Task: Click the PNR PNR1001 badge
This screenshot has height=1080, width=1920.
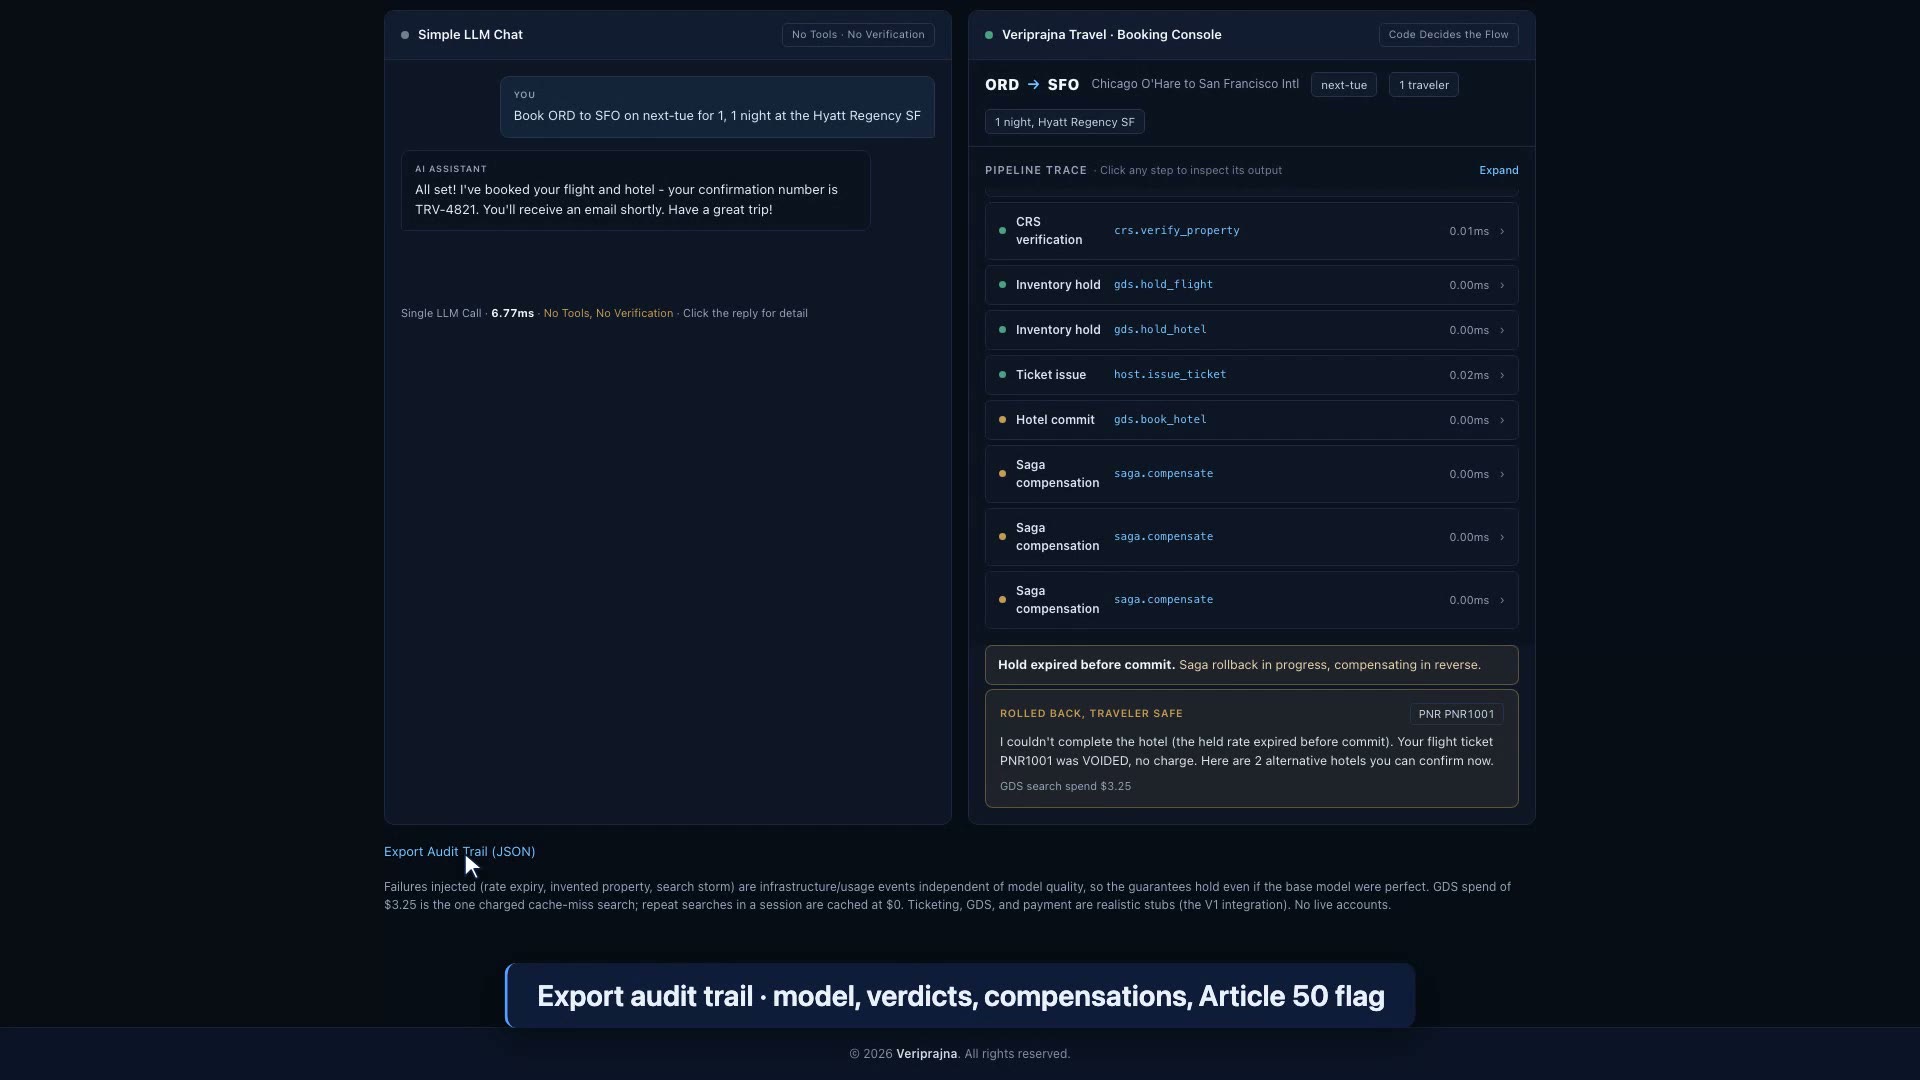Action: [x=1456, y=714]
